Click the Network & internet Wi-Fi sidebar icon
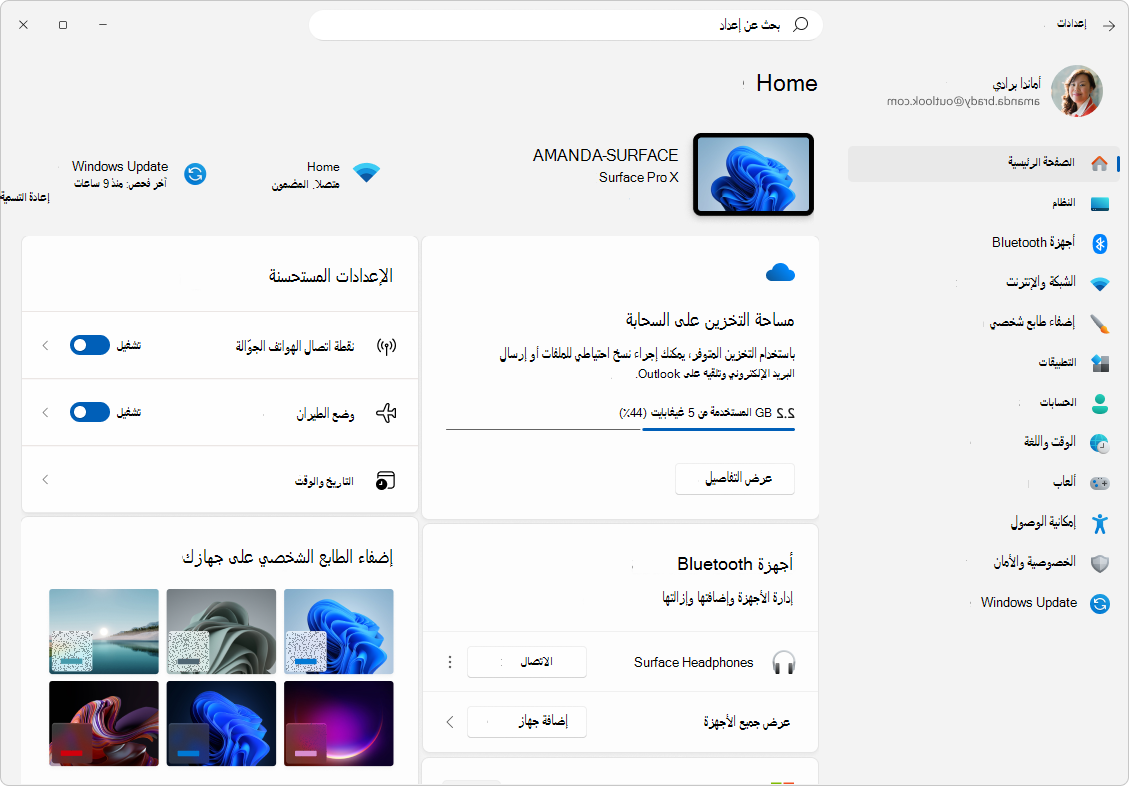The width and height of the screenshot is (1129, 786). 1099,284
